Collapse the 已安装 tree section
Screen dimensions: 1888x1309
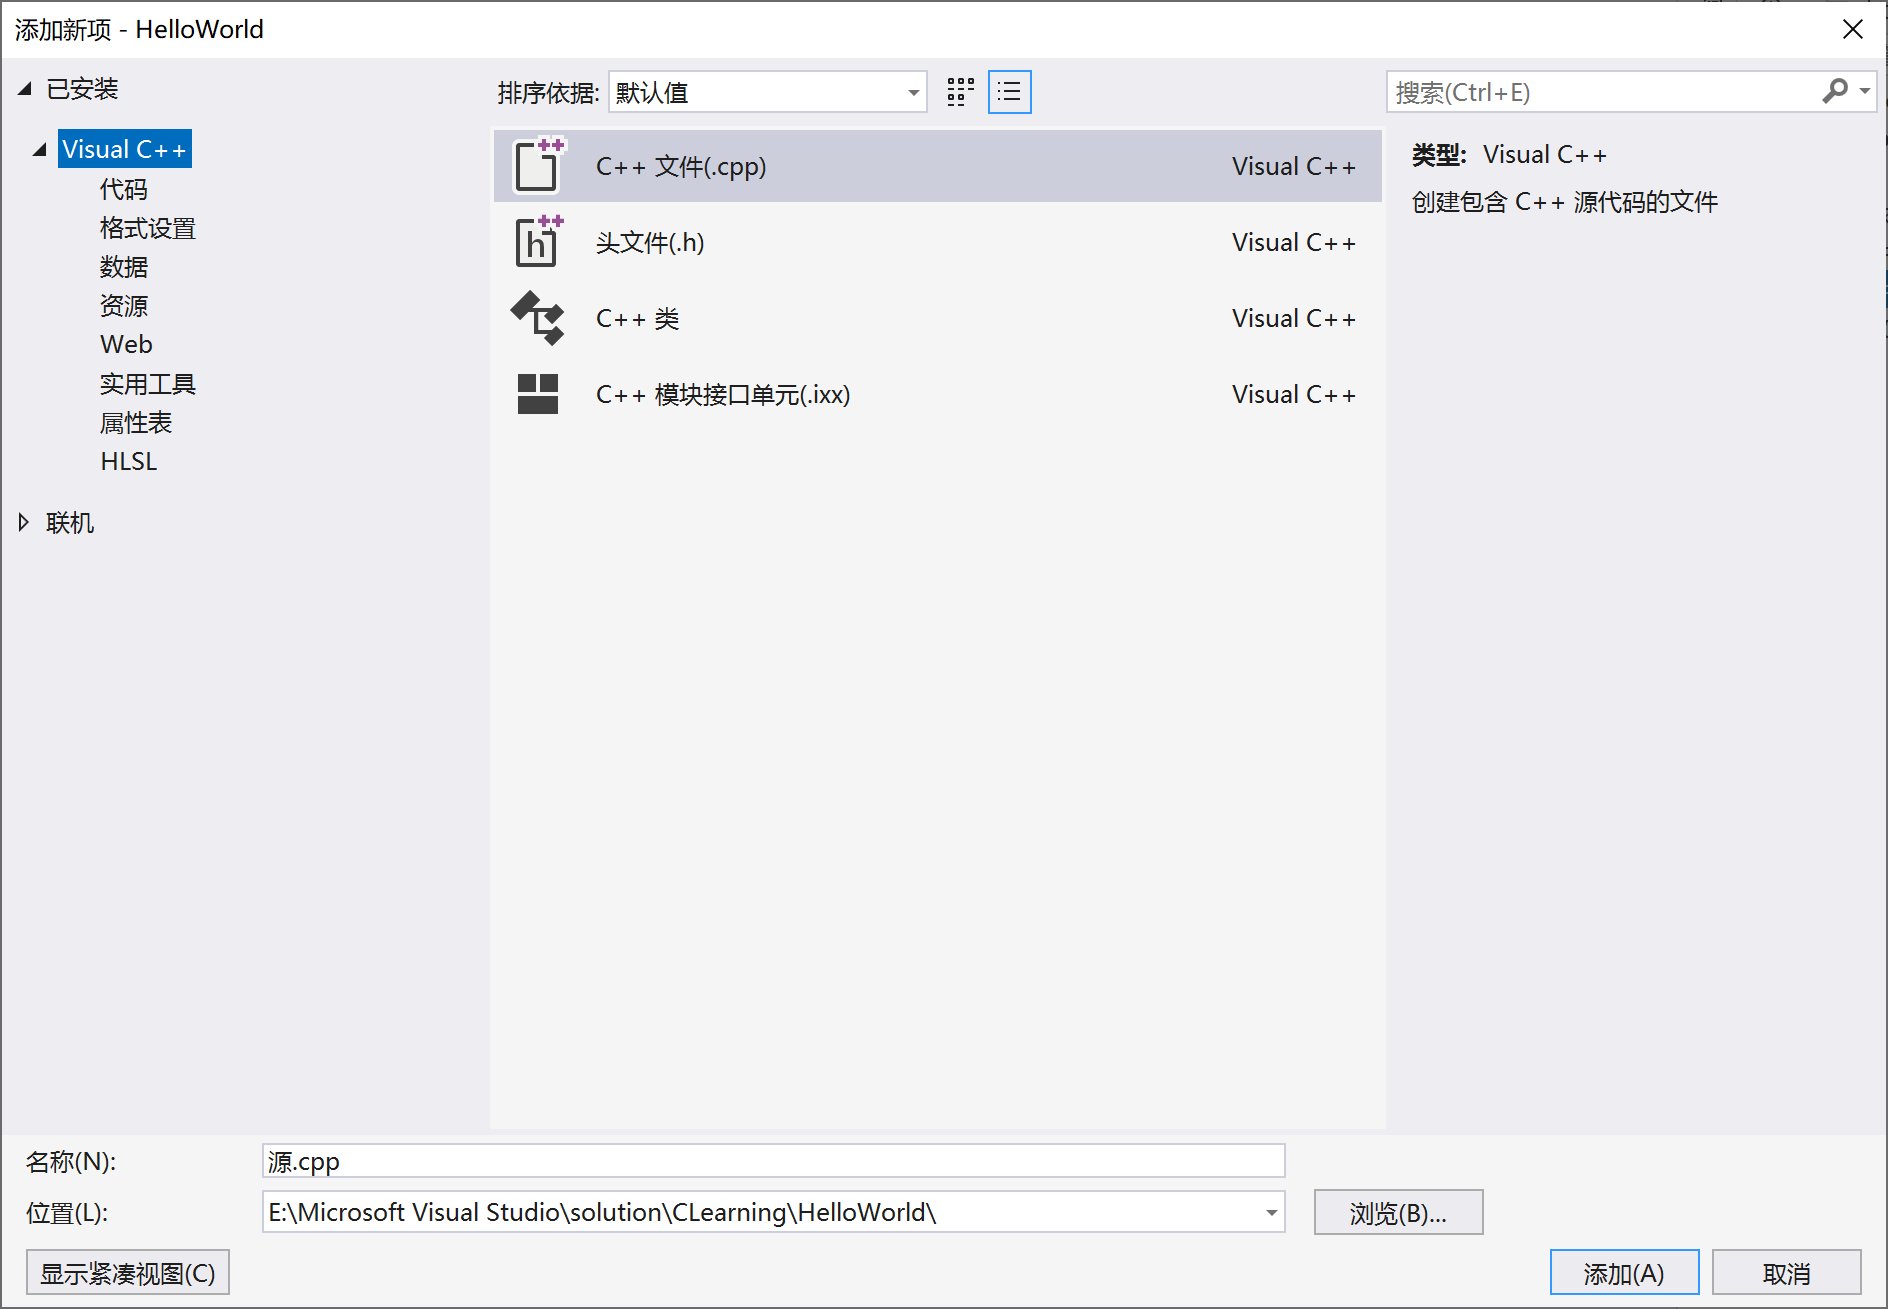coord(25,89)
